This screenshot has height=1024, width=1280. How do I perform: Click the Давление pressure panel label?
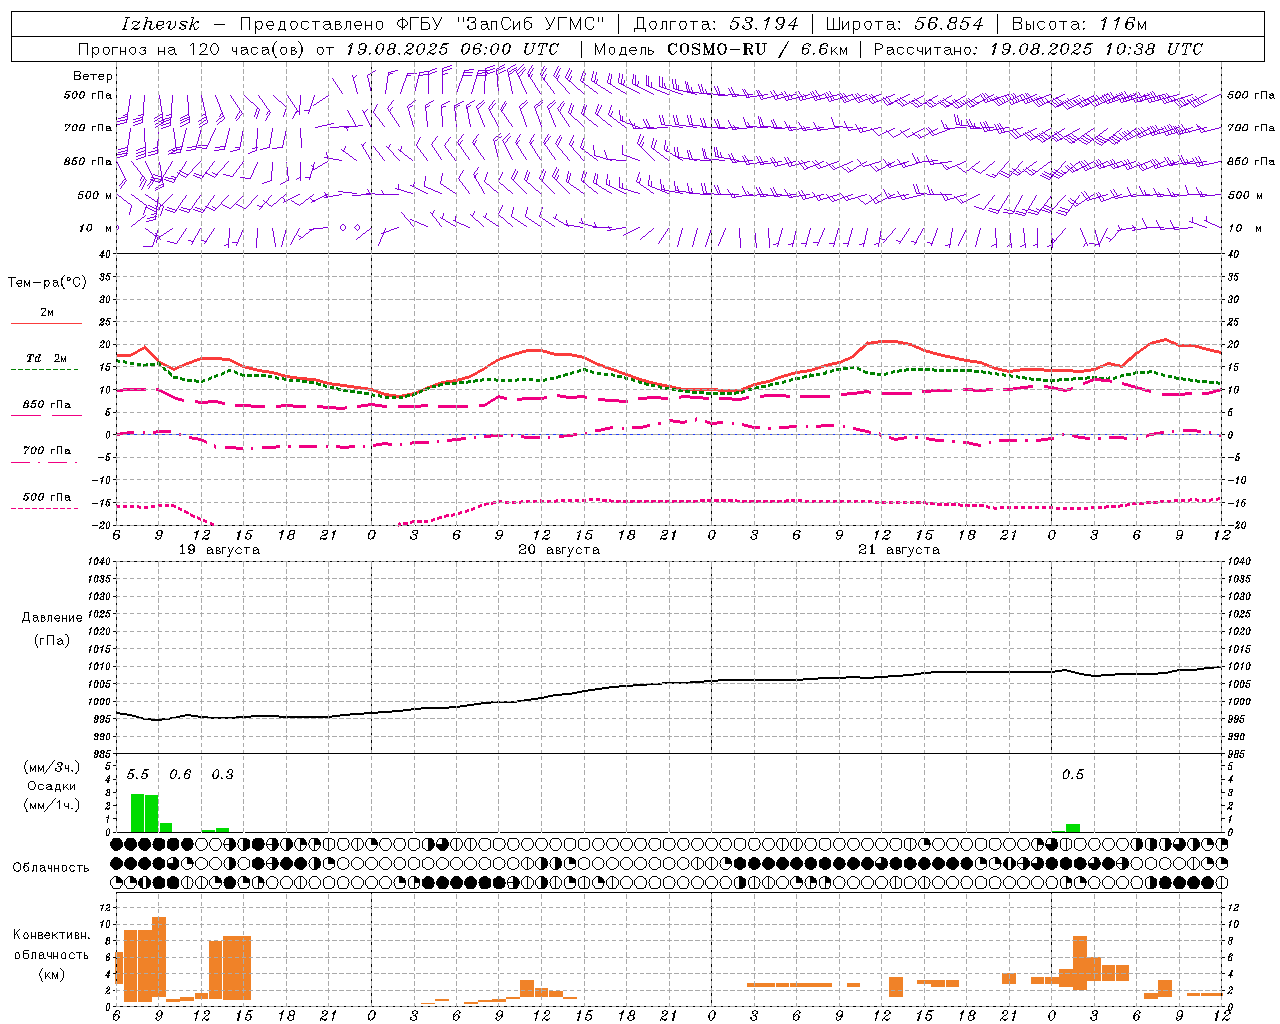[x=52, y=618]
